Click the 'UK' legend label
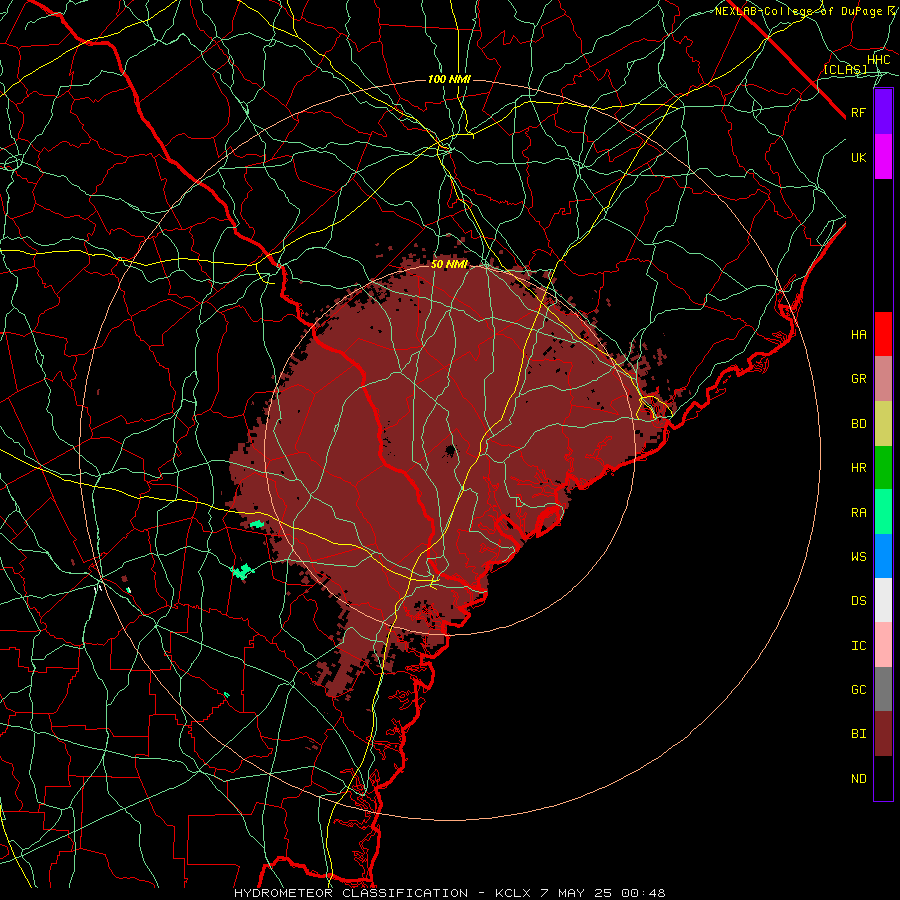The width and height of the screenshot is (900, 900). click(x=859, y=157)
